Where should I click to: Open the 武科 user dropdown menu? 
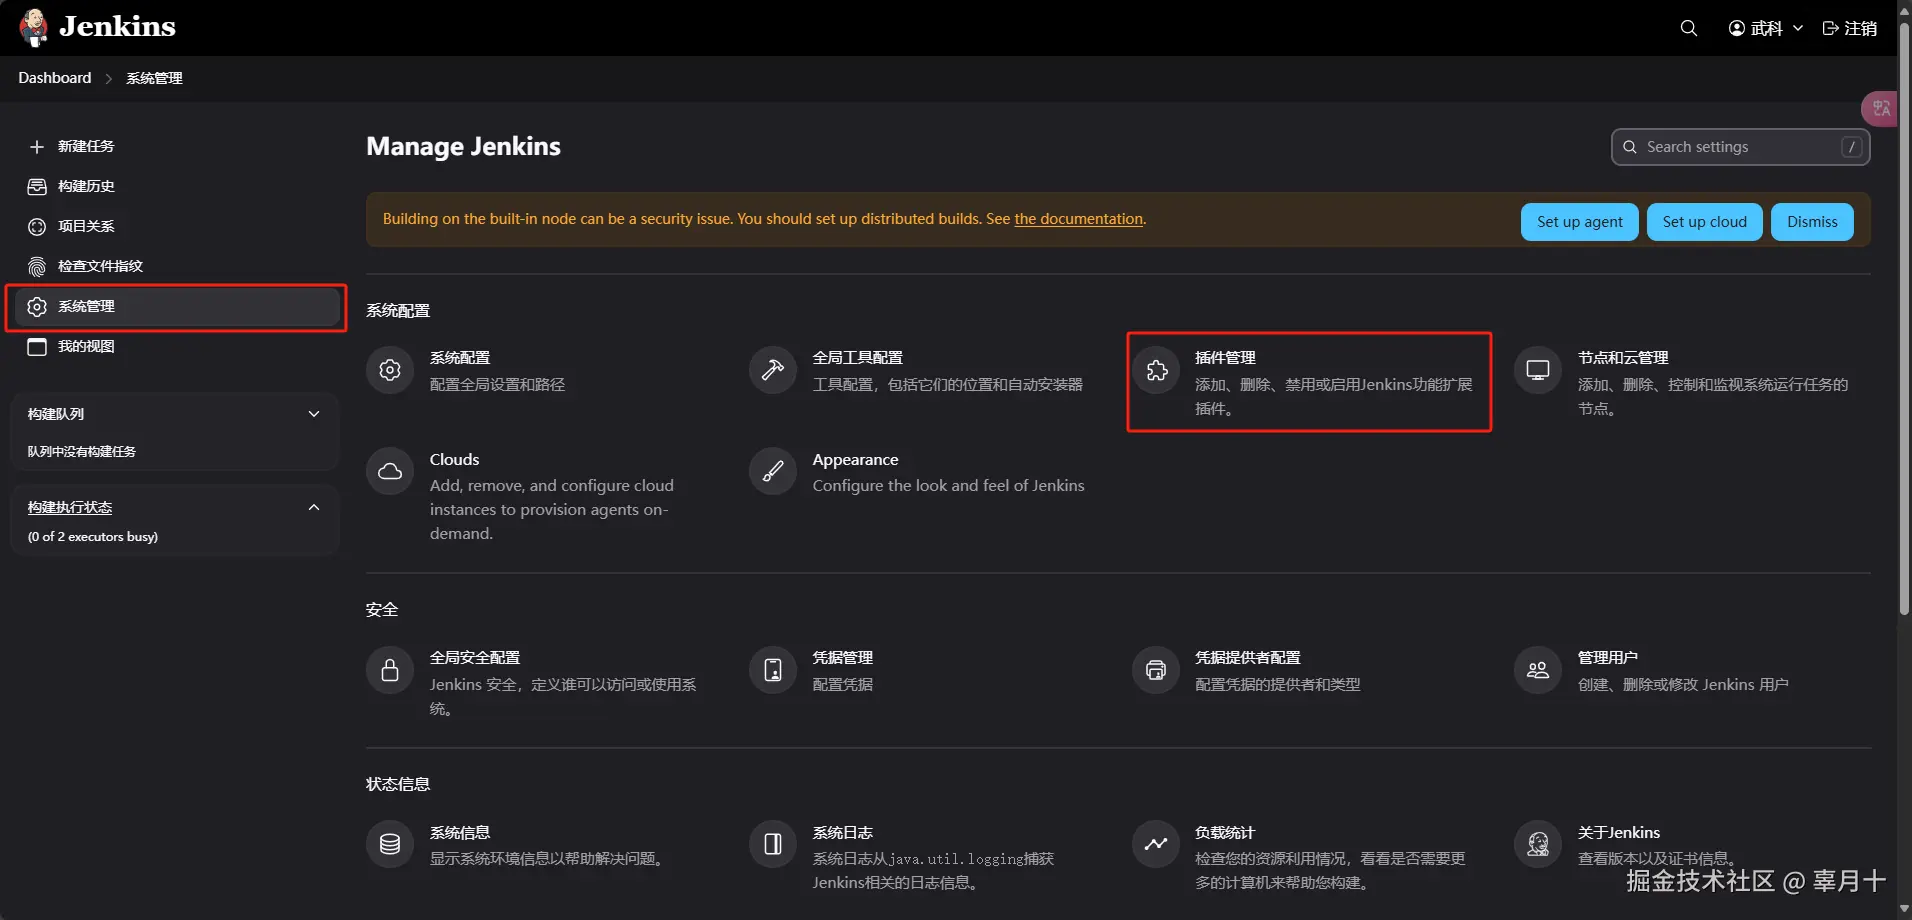coord(1766,28)
